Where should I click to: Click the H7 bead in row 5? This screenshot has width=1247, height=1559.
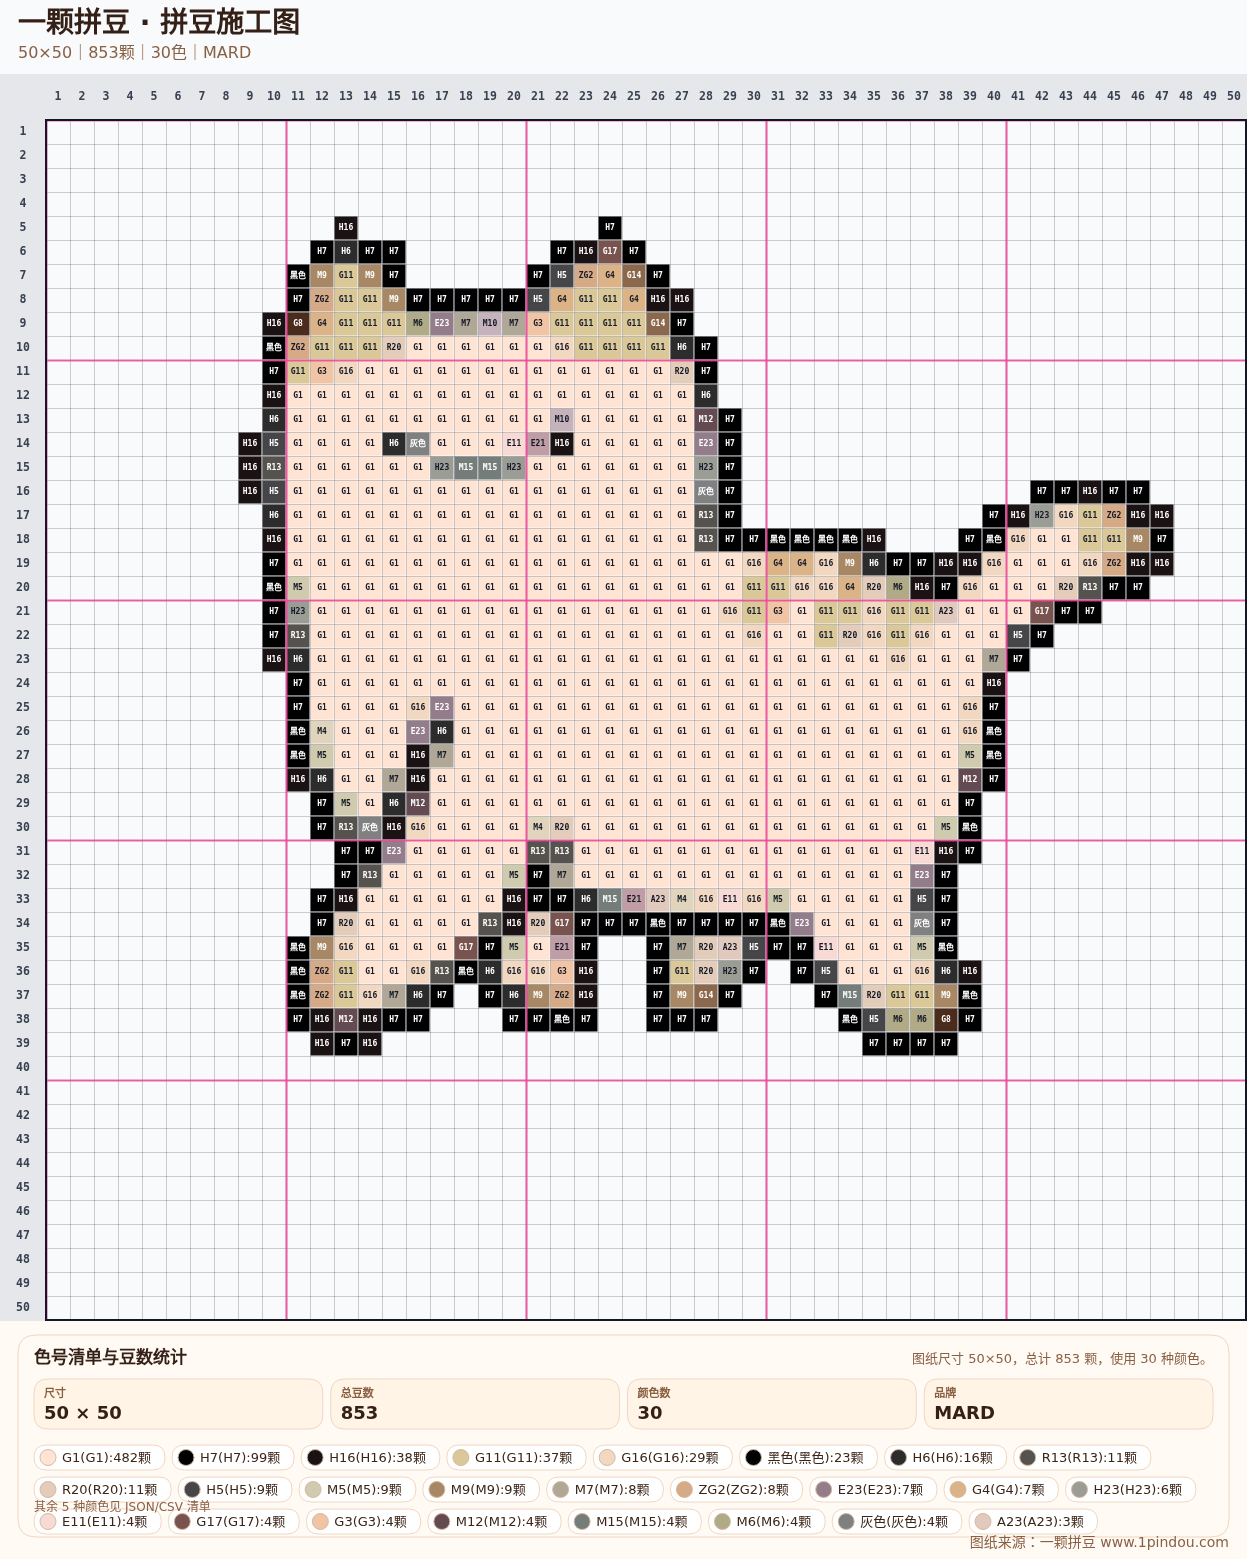click(x=610, y=227)
